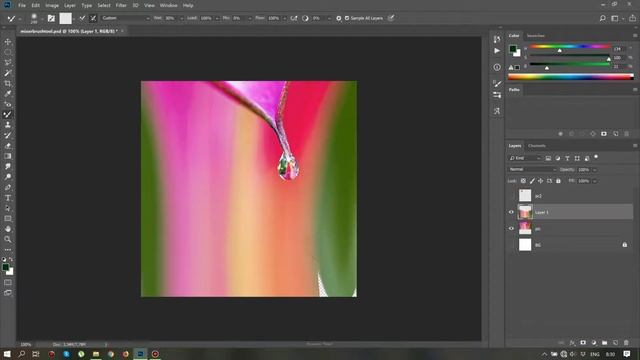The image size is (640, 360).
Task: Open the layer Opacity dropdown arrow
Action: 594,170
